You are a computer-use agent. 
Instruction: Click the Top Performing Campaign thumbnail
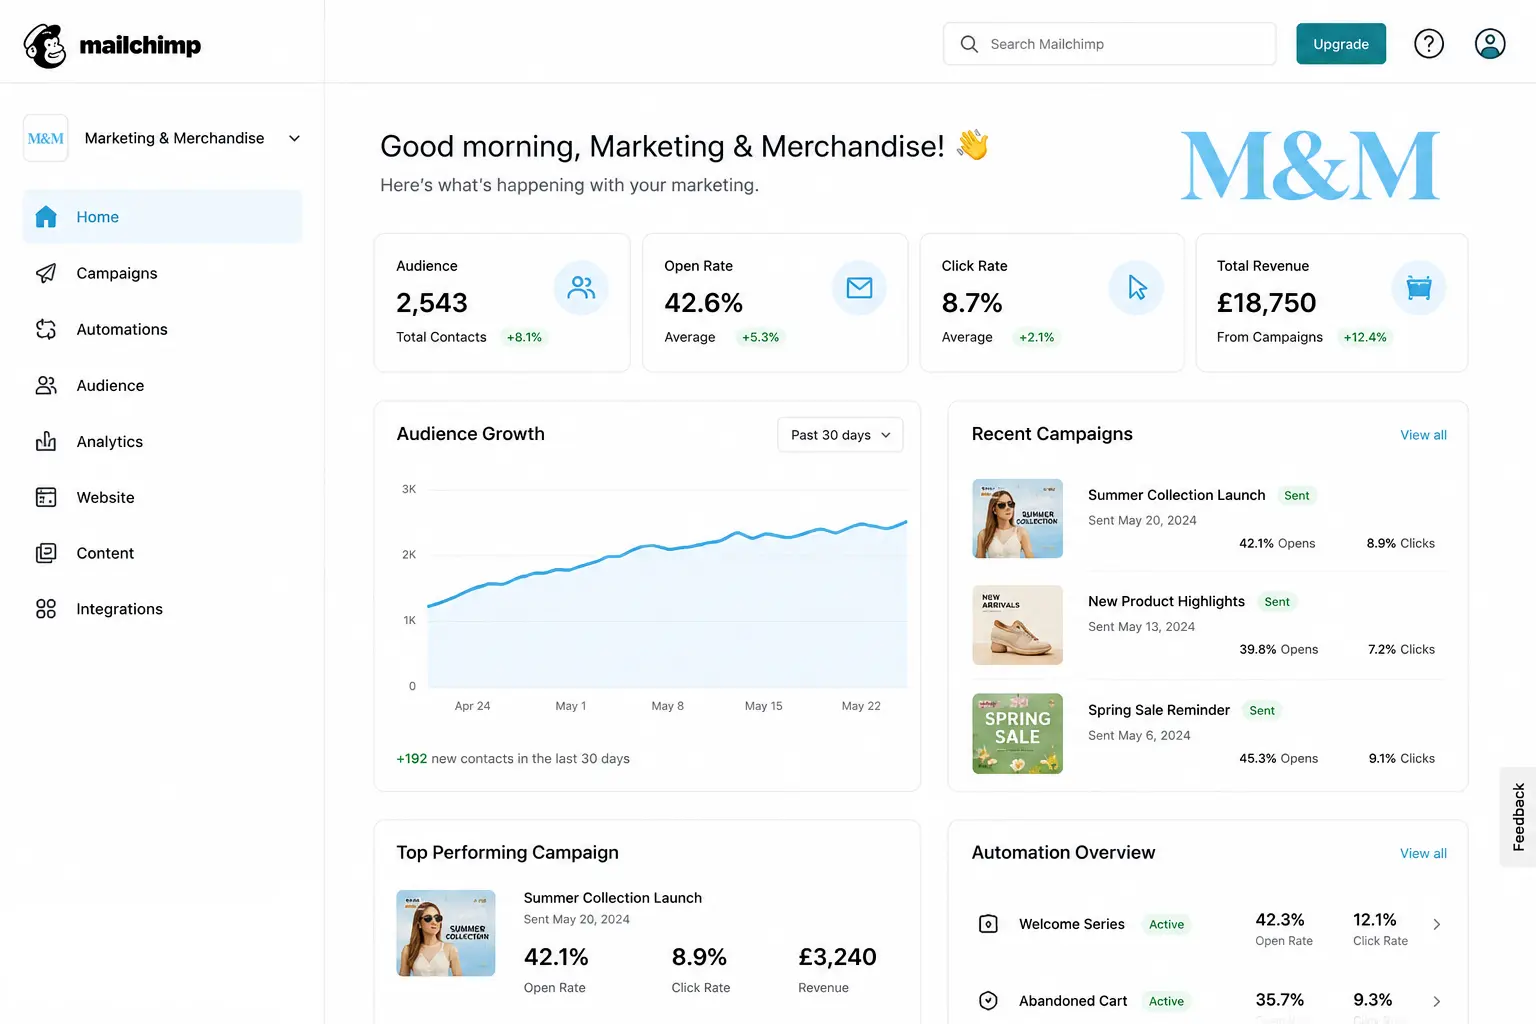(x=446, y=933)
